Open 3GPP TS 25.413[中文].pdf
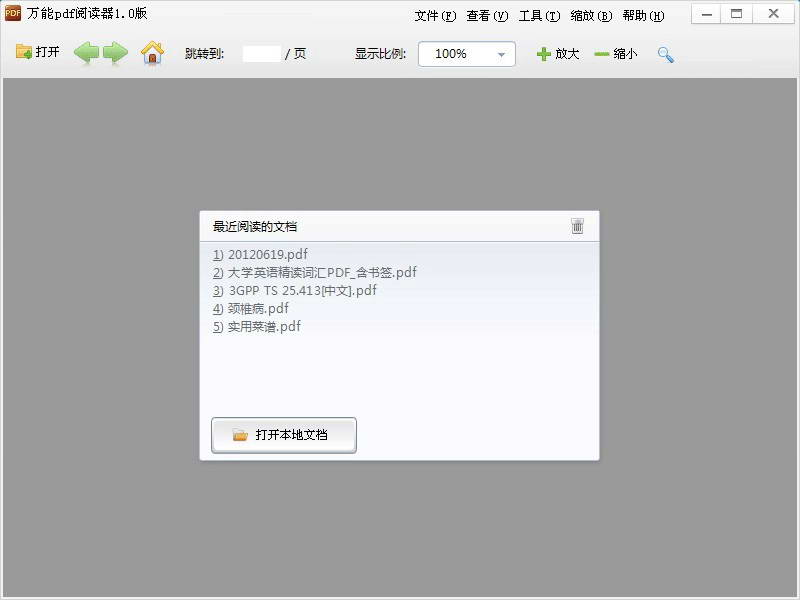The width and height of the screenshot is (800, 600). pyautogui.click(x=295, y=290)
